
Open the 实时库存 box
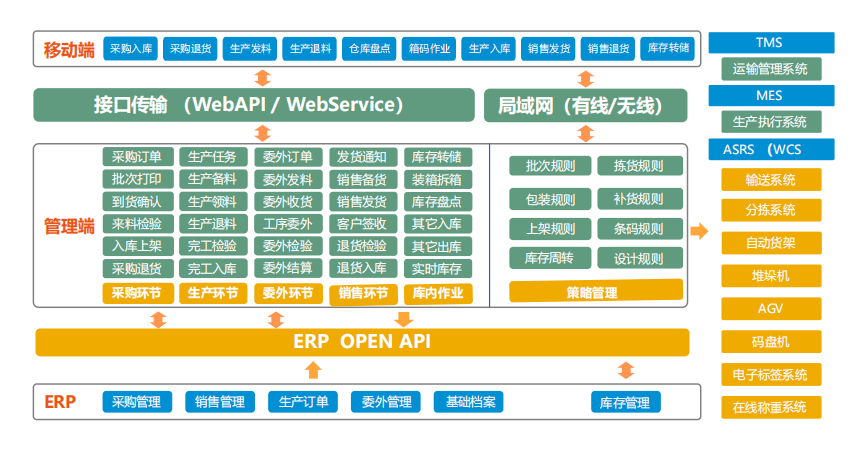(437, 268)
